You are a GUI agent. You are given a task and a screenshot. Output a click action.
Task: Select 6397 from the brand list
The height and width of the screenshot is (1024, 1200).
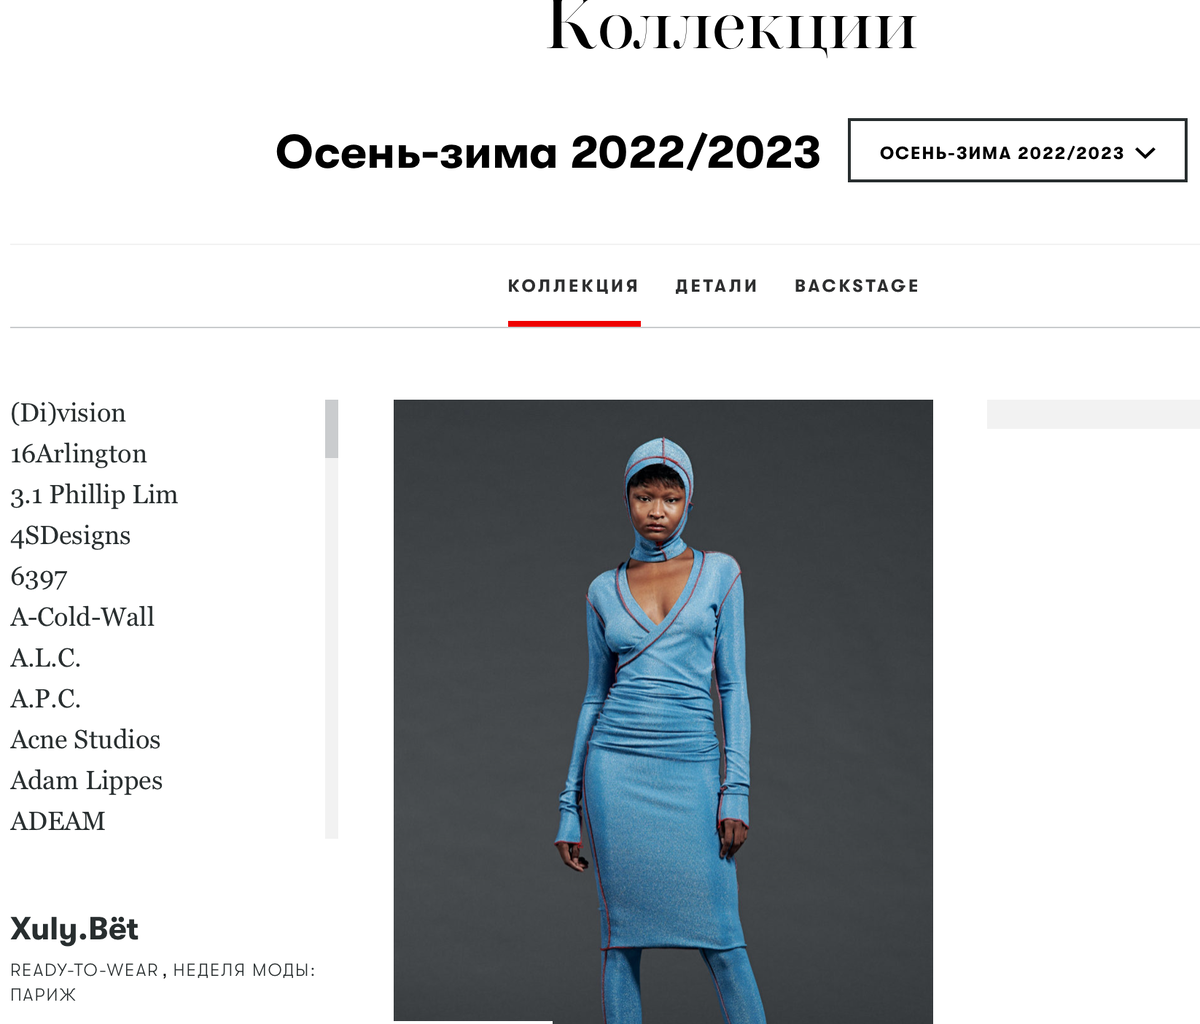click(x=39, y=577)
